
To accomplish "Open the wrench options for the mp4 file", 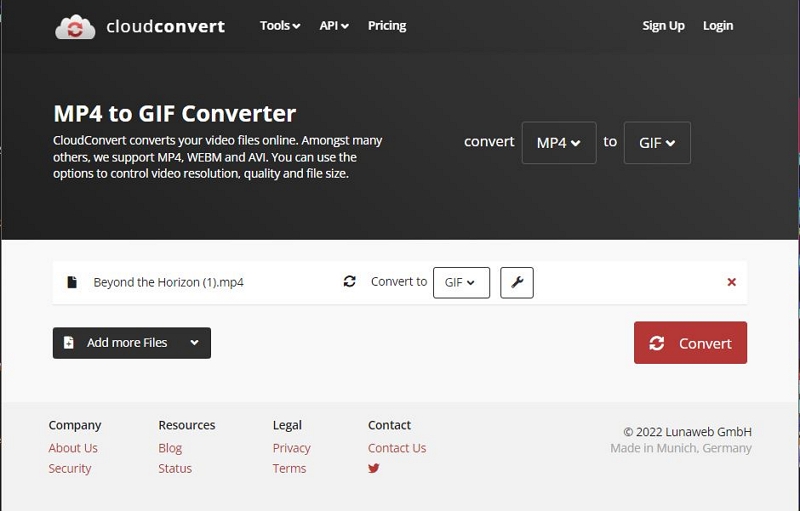I will pos(517,283).
